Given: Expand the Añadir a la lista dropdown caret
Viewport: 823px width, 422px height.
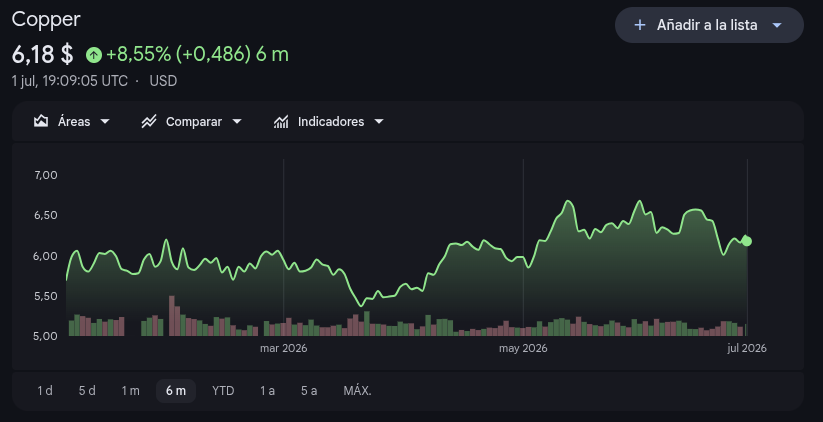Looking at the screenshot, I should (777, 25).
